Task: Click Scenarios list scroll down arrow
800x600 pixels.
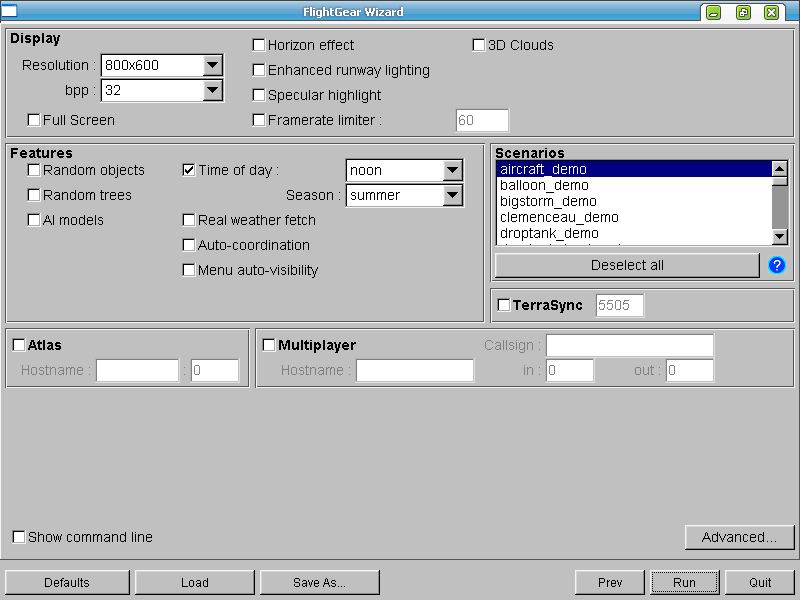Action: 780,236
